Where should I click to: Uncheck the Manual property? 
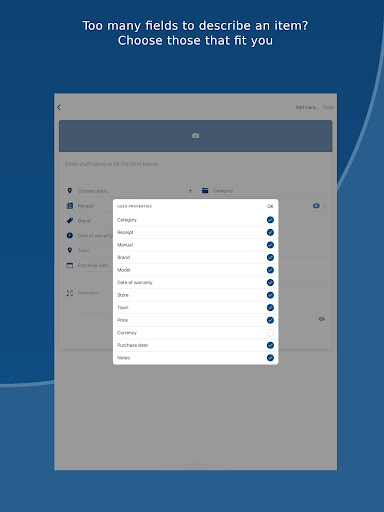point(270,245)
